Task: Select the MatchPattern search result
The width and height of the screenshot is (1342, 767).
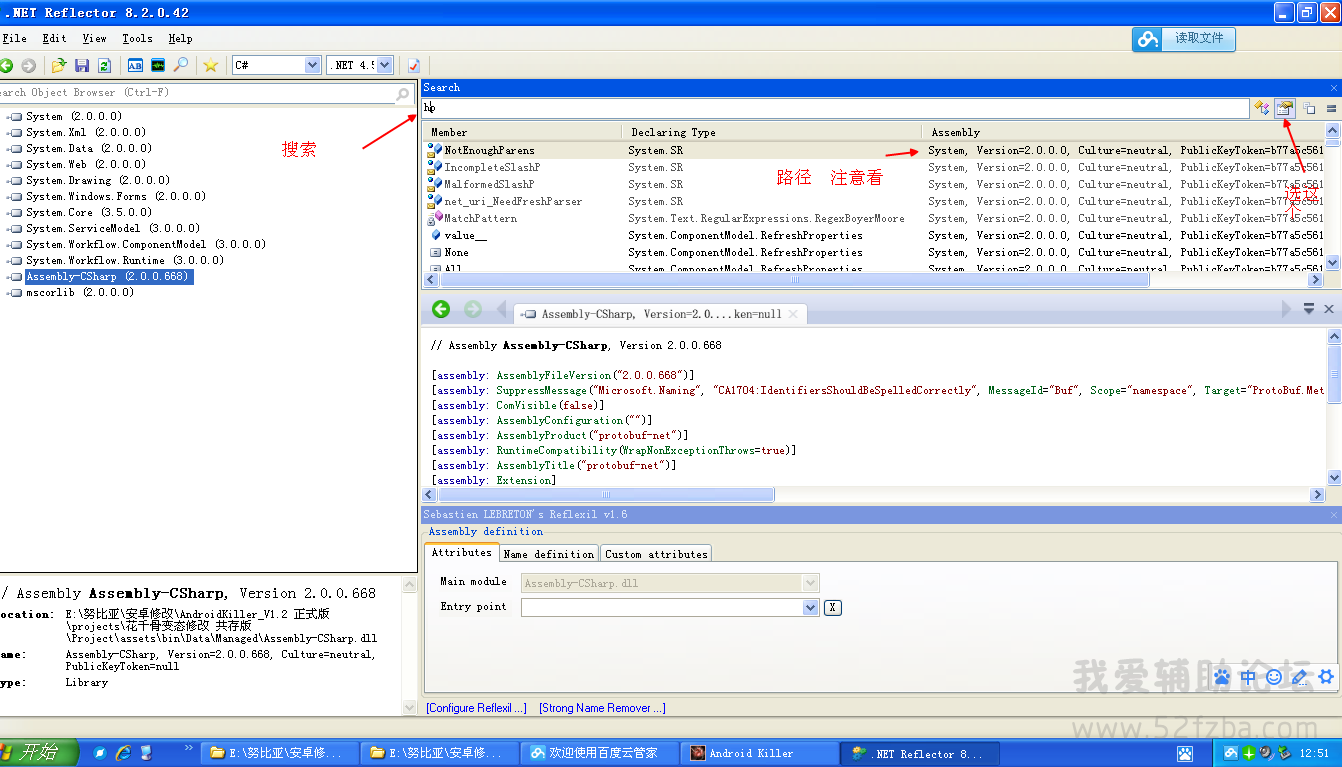Action: coord(480,219)
